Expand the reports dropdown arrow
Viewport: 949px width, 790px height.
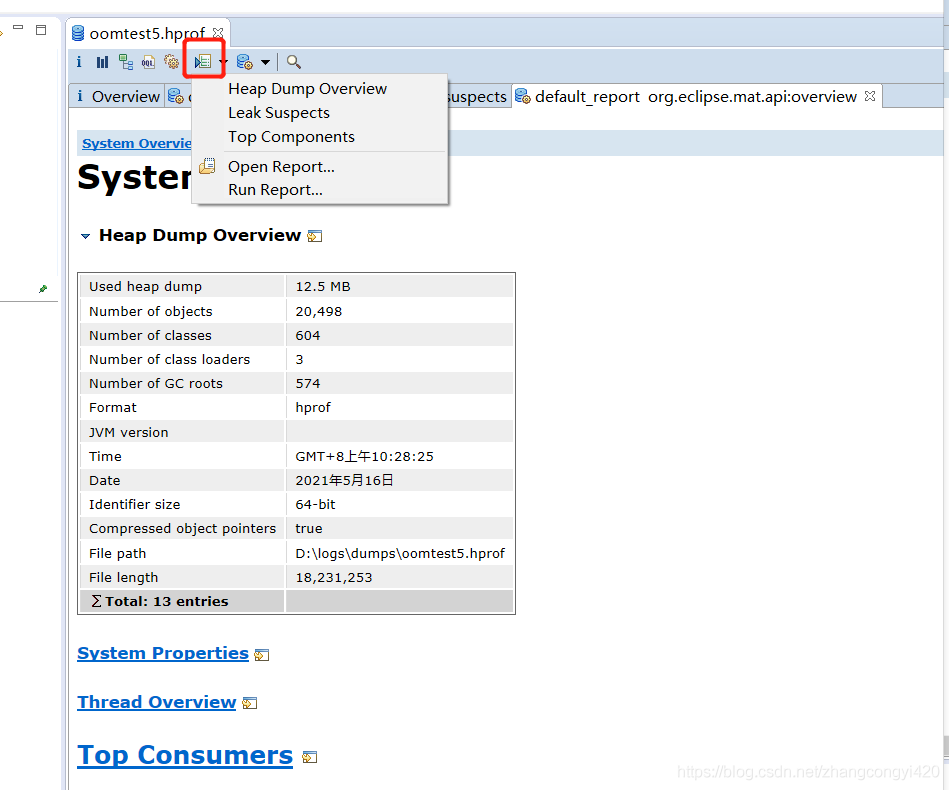[224, 62]
